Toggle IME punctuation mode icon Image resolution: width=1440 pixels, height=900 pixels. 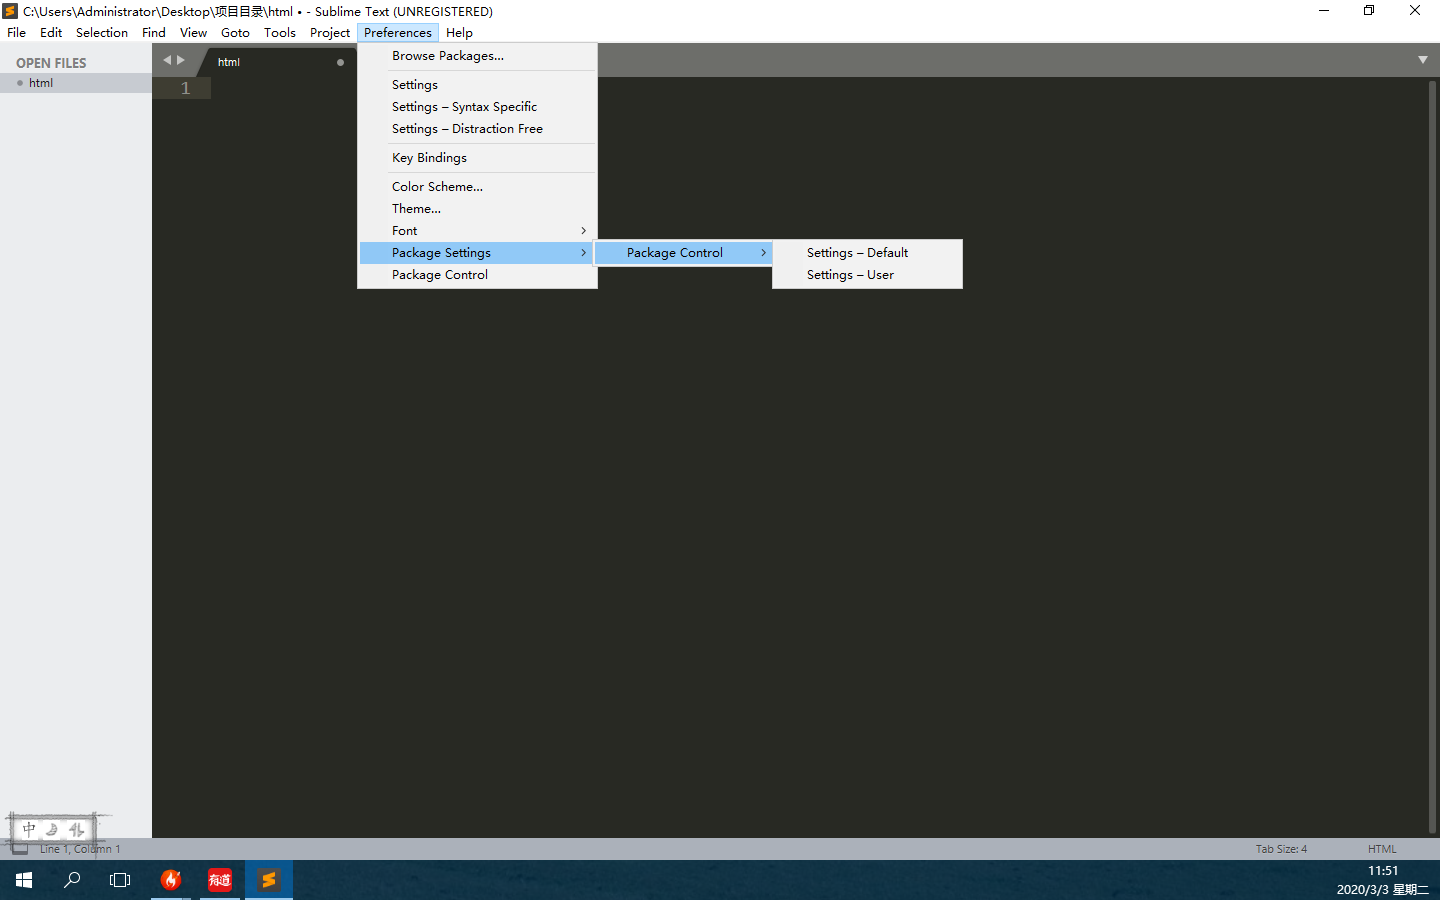click(76, 829)
